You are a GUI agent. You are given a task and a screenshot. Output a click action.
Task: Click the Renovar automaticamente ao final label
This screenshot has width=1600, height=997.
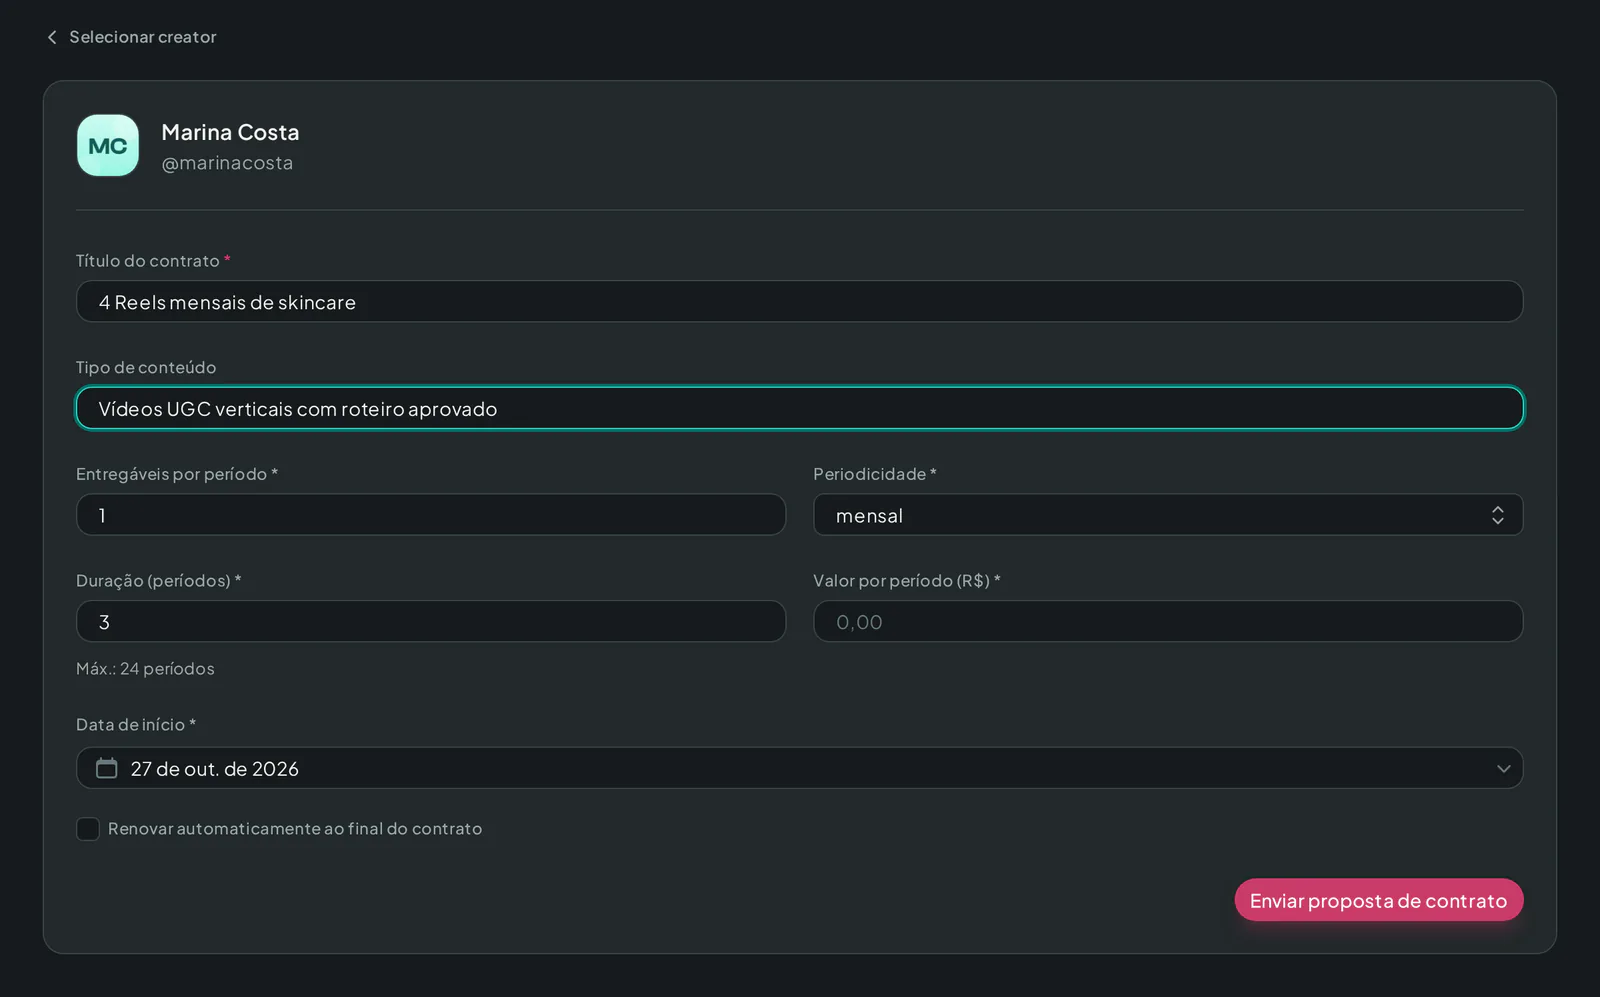pyautogui.click(x=295, y=829)
